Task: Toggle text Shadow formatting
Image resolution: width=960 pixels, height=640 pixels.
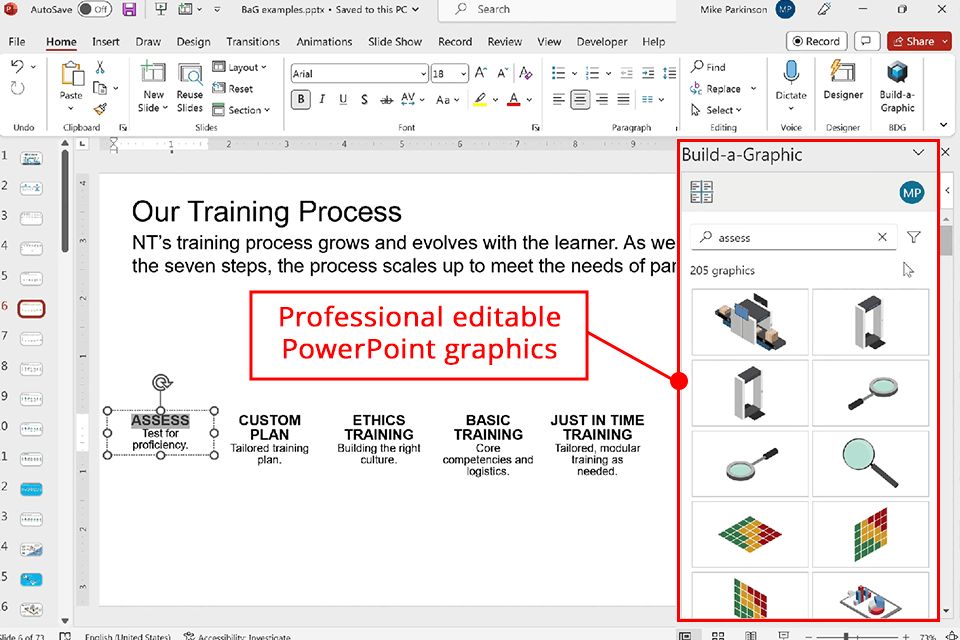Action: click(x=364, y=99)
